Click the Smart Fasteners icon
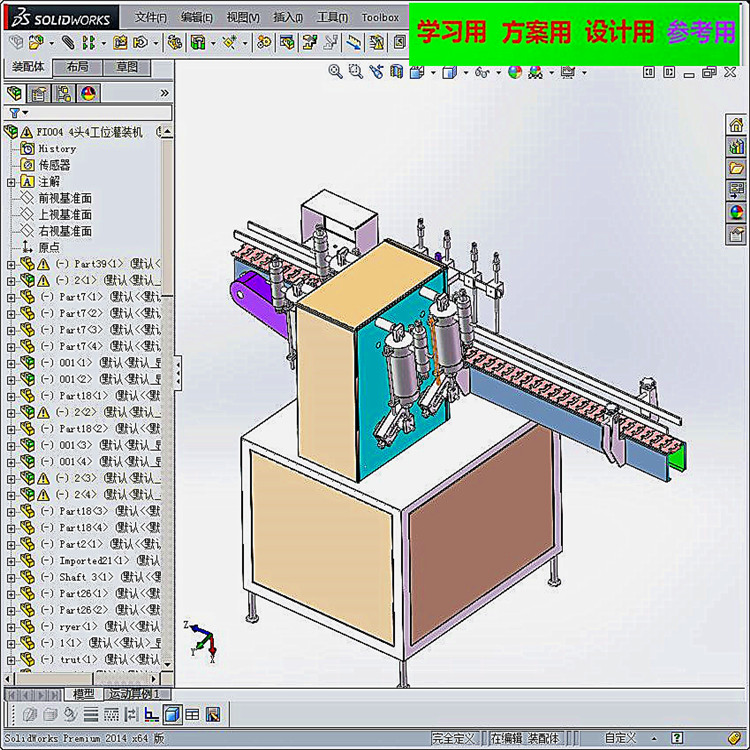The height and width of the screenshot is (750, 750). 120,43
